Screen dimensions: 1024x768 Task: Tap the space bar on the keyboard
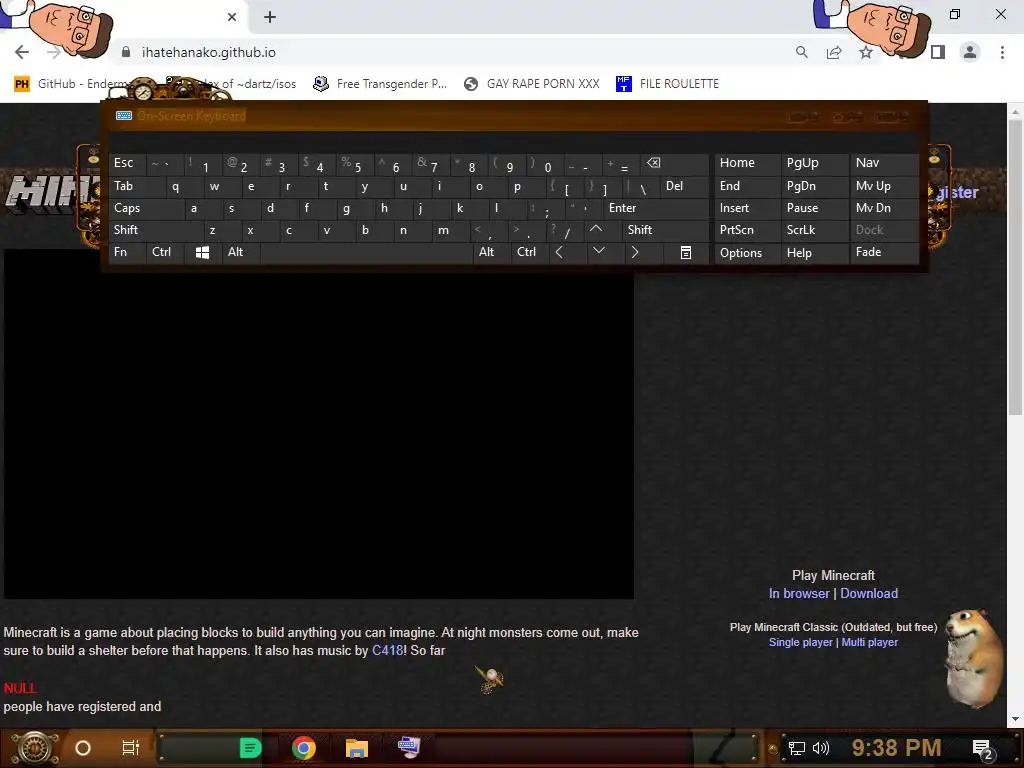[x=366, y=252]
